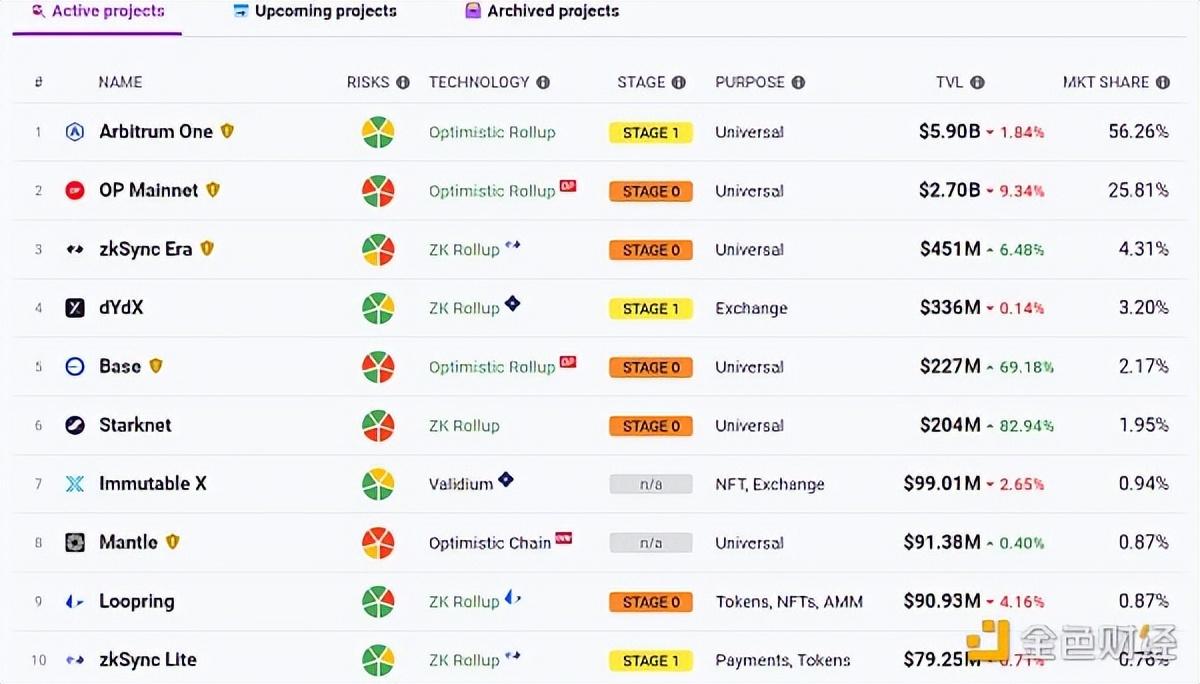Open Starknet risk pie chart
Viewport: 1200px width, 684px height.
(x=378, y=426)
